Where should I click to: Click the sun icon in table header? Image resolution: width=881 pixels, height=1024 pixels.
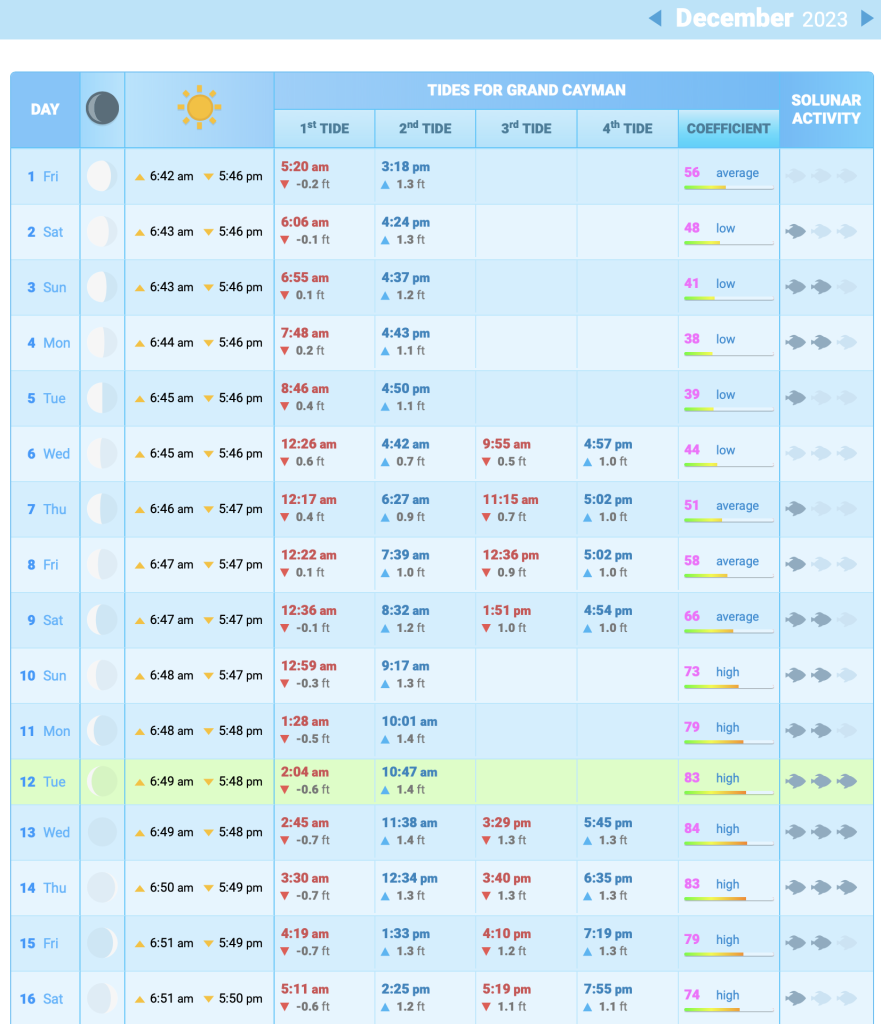pos(199,108)
